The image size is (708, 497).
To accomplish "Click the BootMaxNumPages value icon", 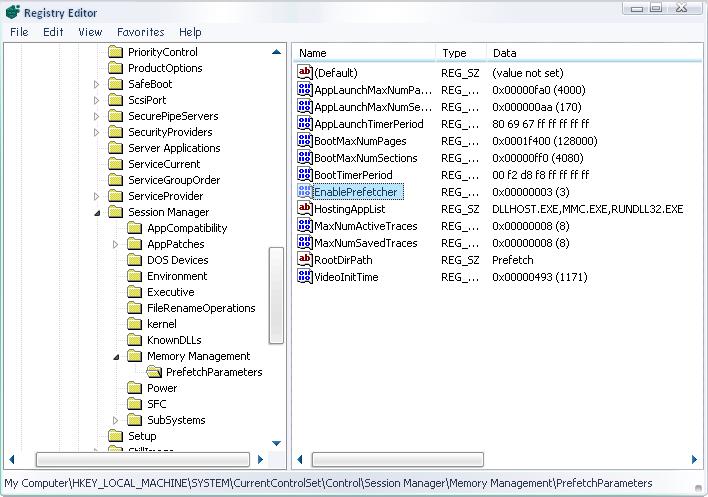I will (x=305, y=140).
